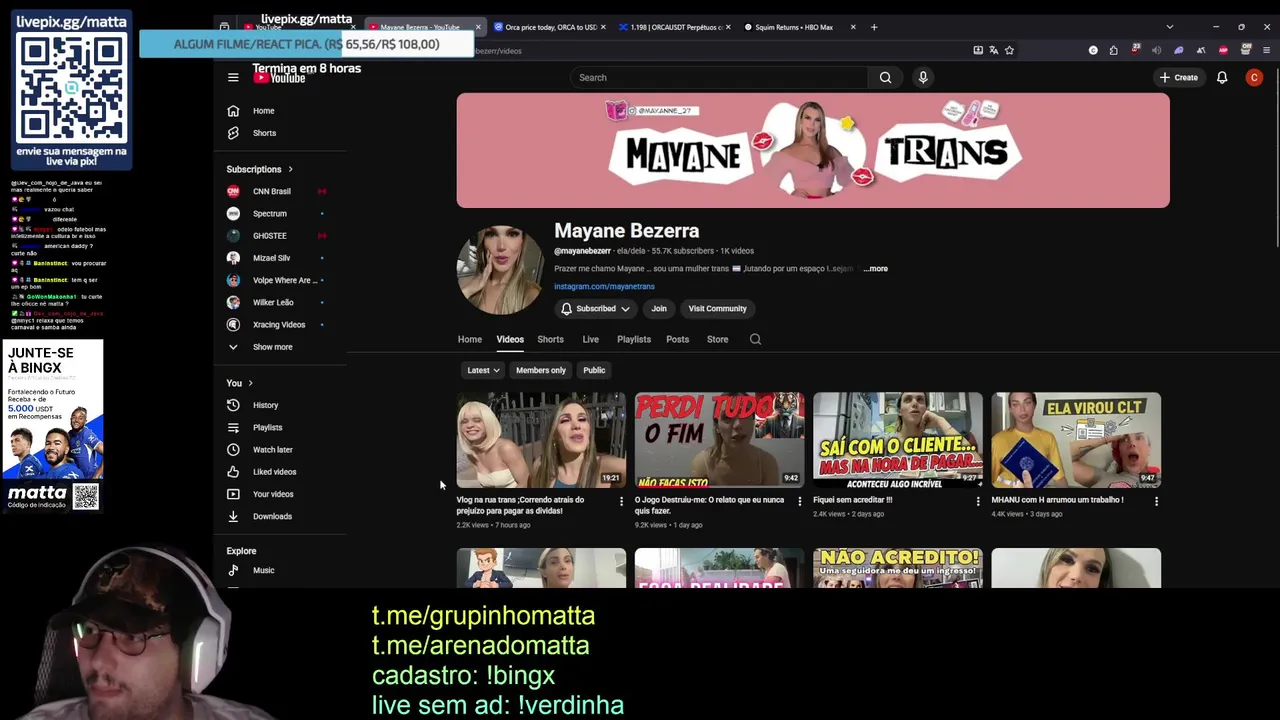Open the browser application menu
The width and height of the screenshot is (1280, 720).
coord(1265,50)
